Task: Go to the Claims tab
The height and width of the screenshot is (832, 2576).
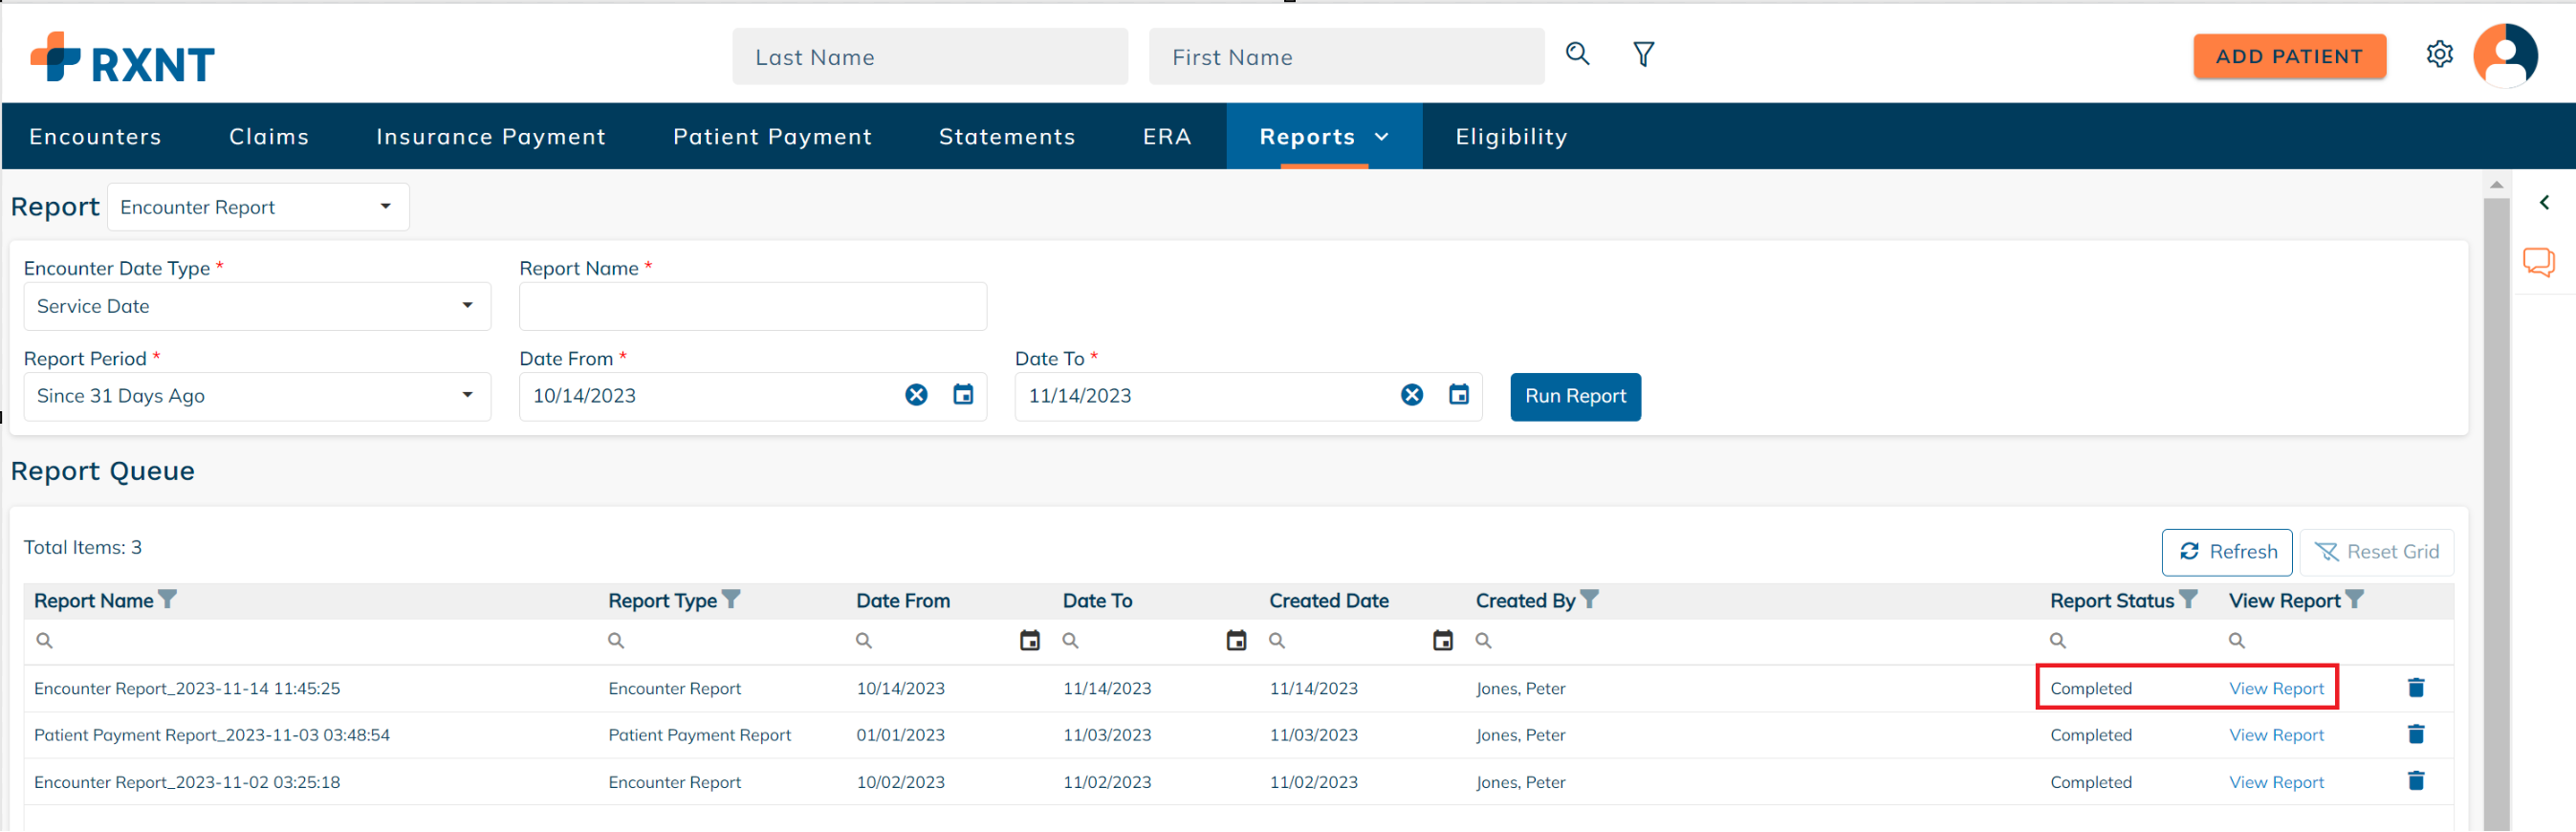Action: [269, 137]
